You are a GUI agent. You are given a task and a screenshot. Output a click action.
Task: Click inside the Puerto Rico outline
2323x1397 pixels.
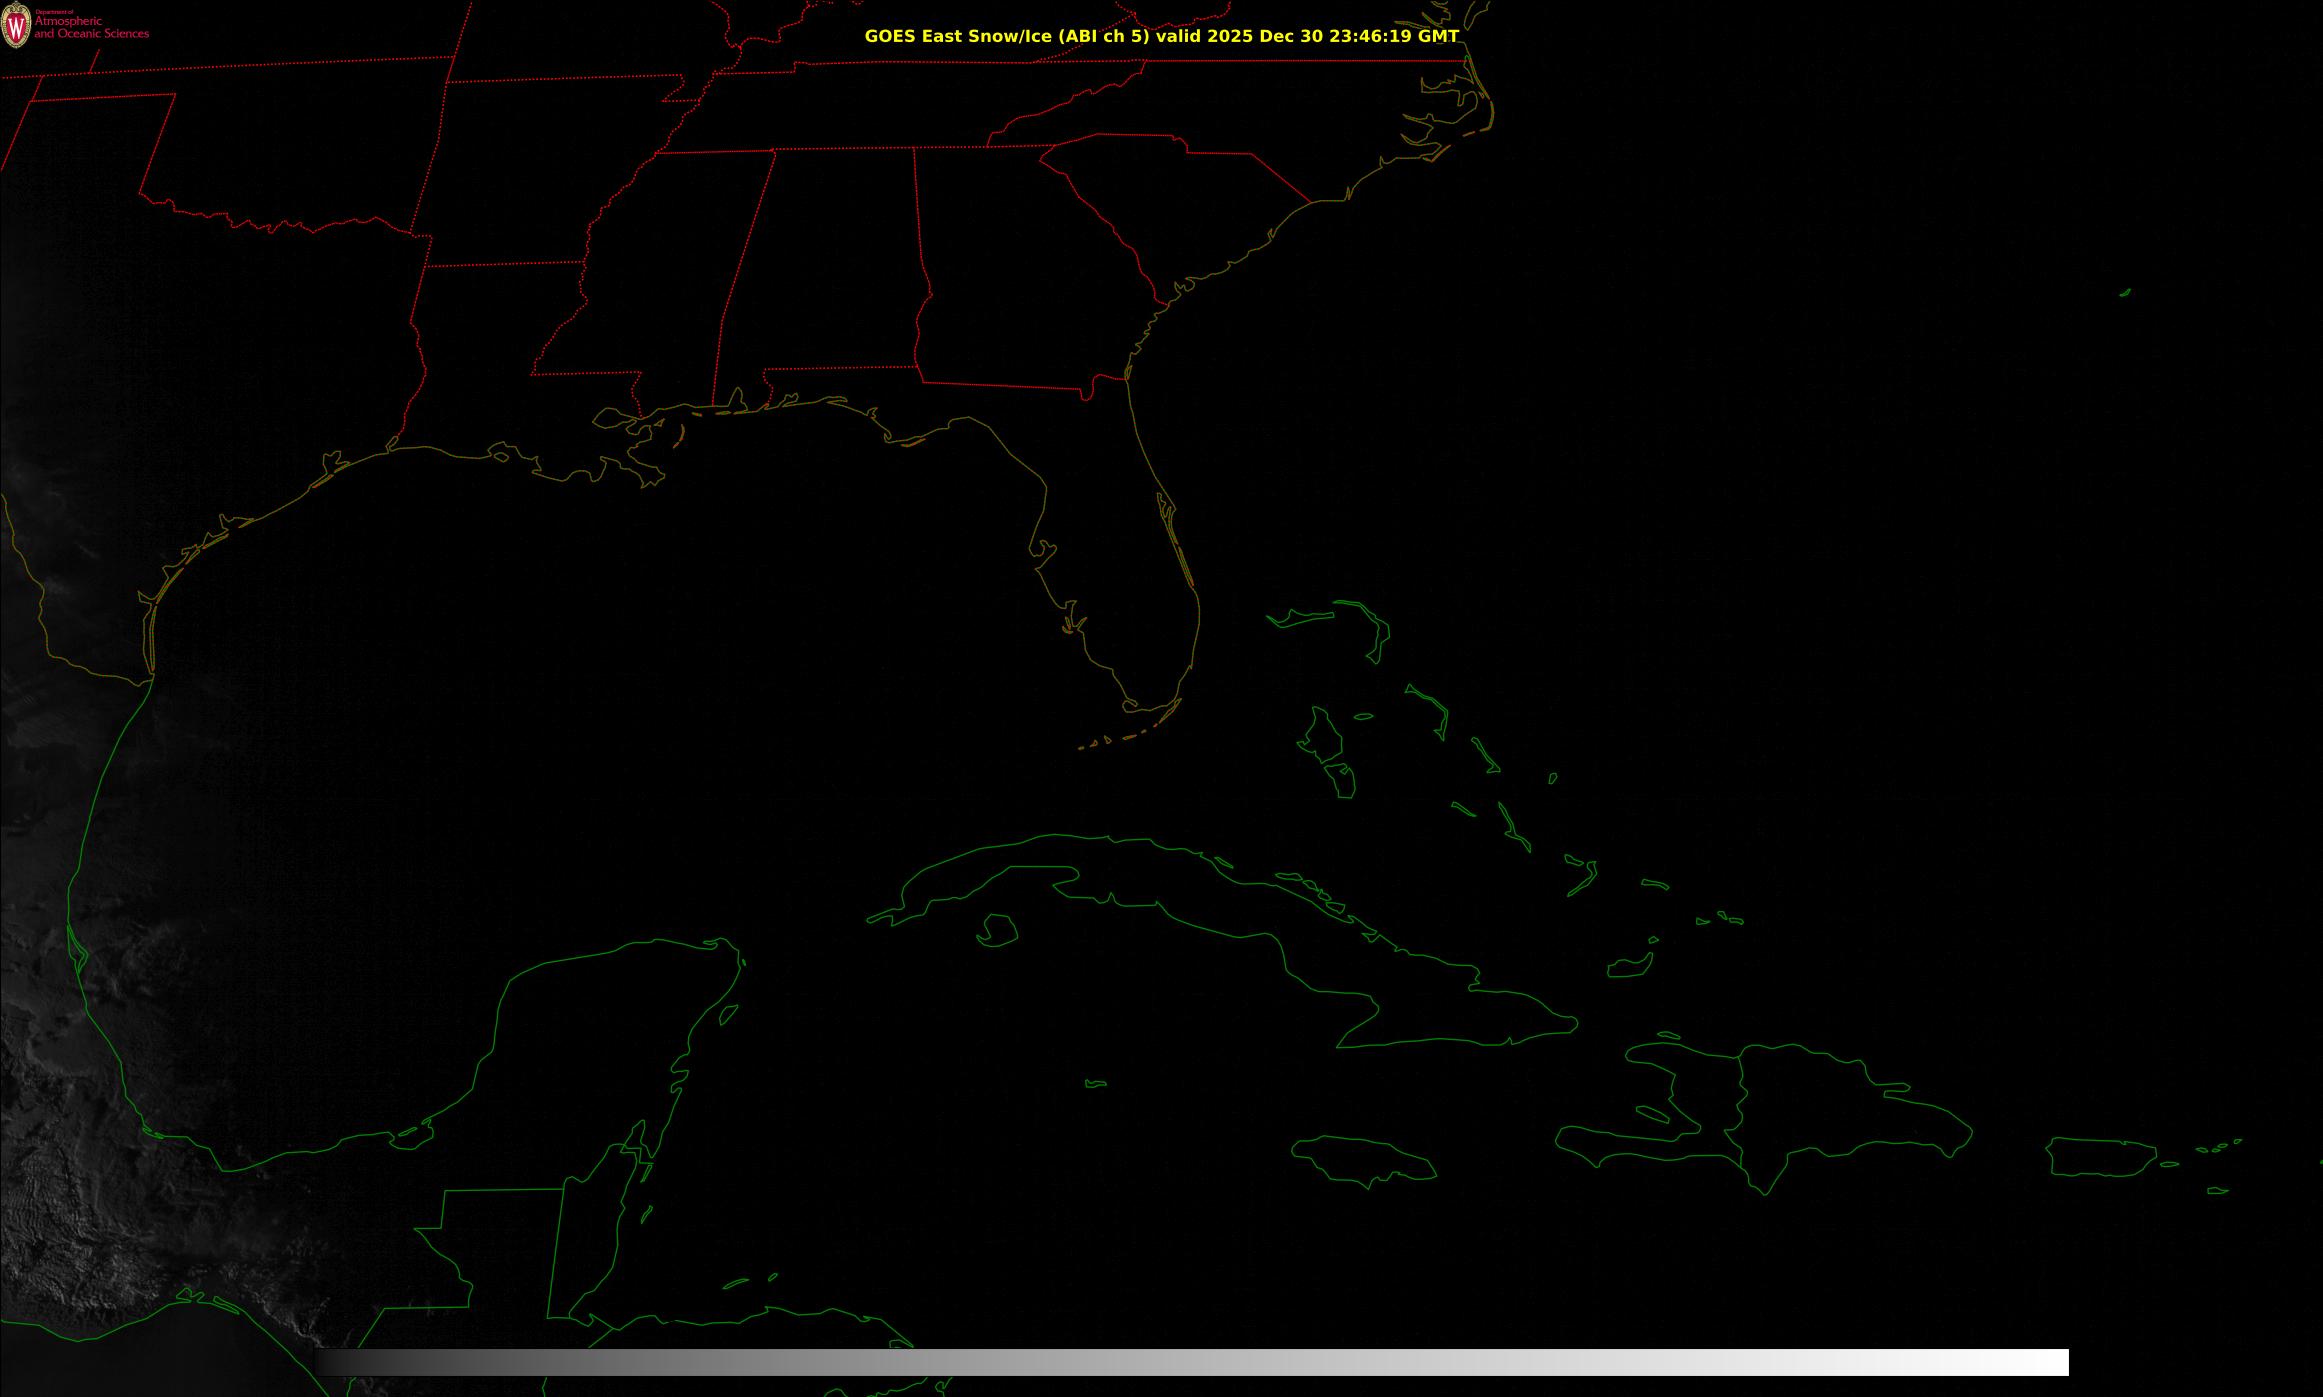pyautogui.click(x=2100, y=1157)
